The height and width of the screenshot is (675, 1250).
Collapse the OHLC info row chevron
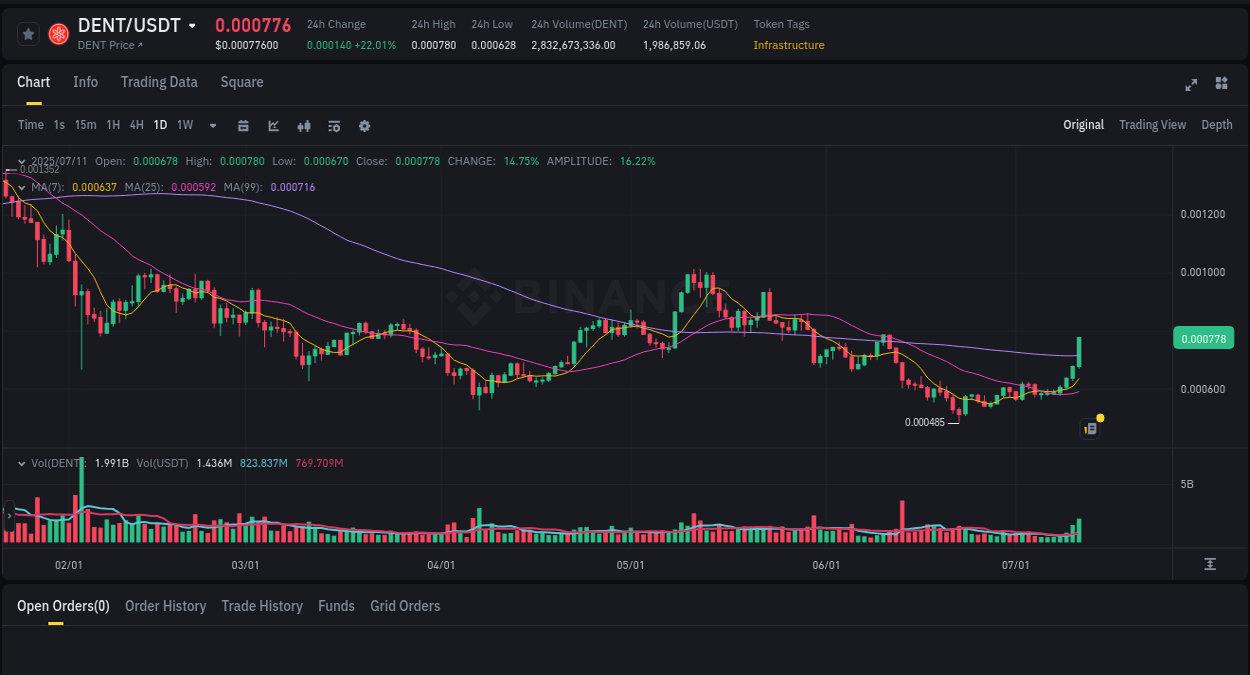click(x=20, y=160)
